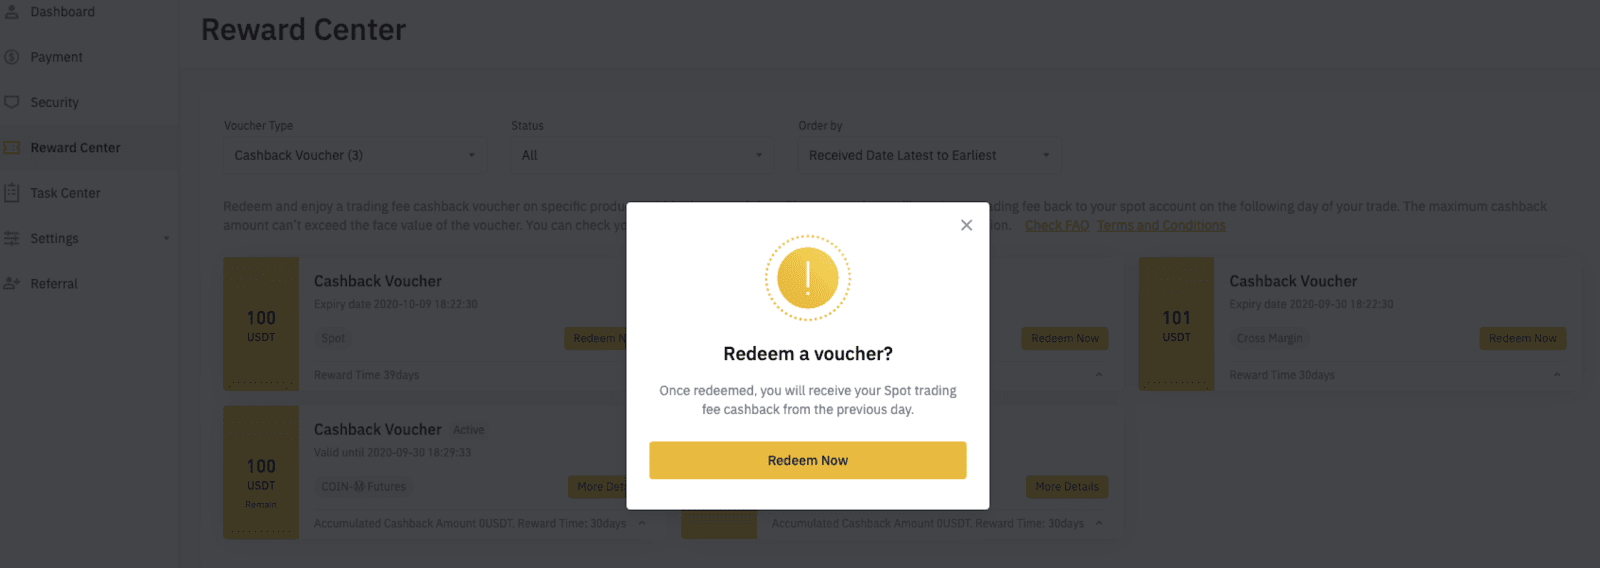The height and width of the screenshot is (568, 1600).
Task: Open the Check FAQ link
Action: [x=1056, y=226]
